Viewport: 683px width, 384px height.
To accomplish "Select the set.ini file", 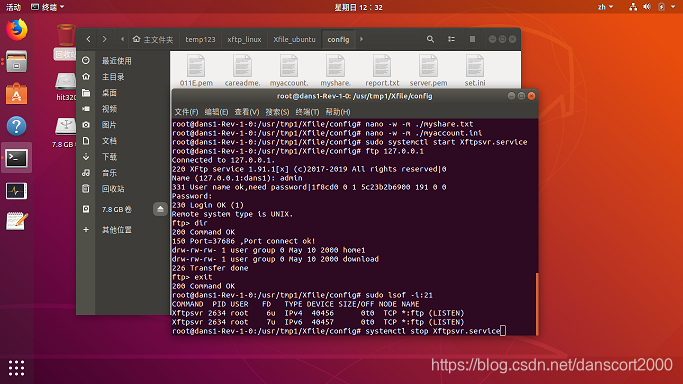I will (475, 70).
